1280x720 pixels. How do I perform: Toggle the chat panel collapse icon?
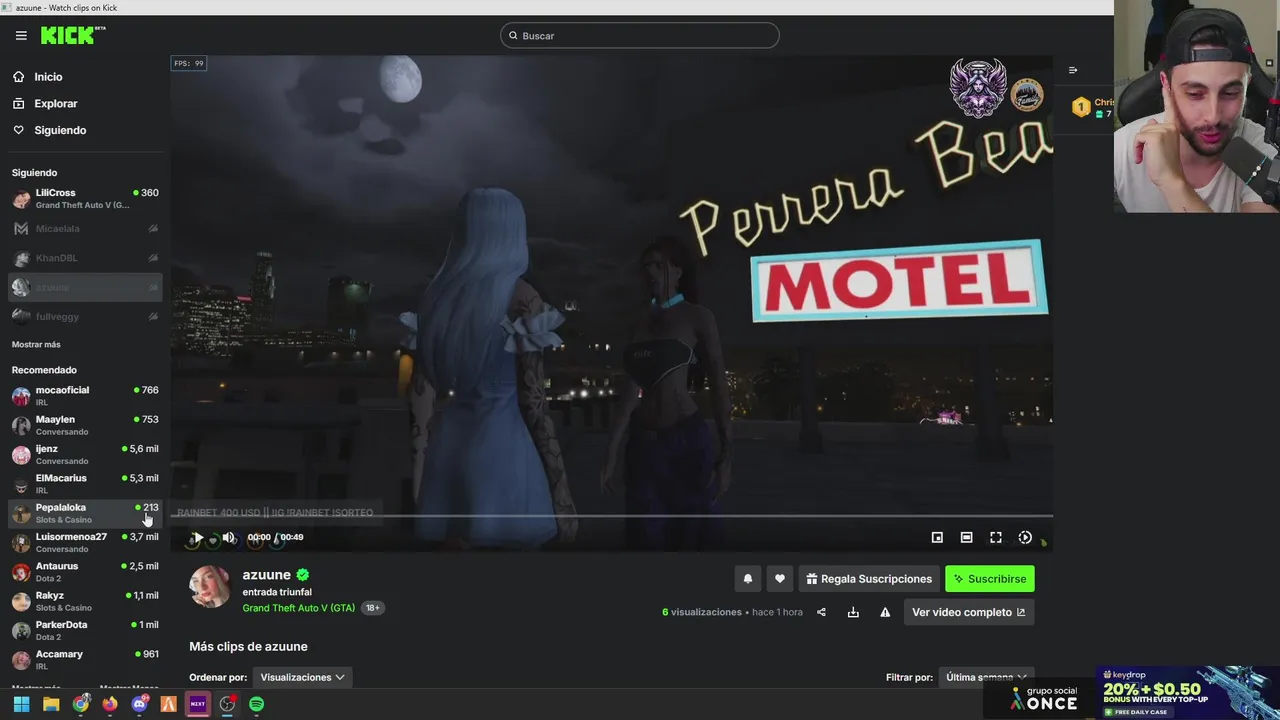1073,70
